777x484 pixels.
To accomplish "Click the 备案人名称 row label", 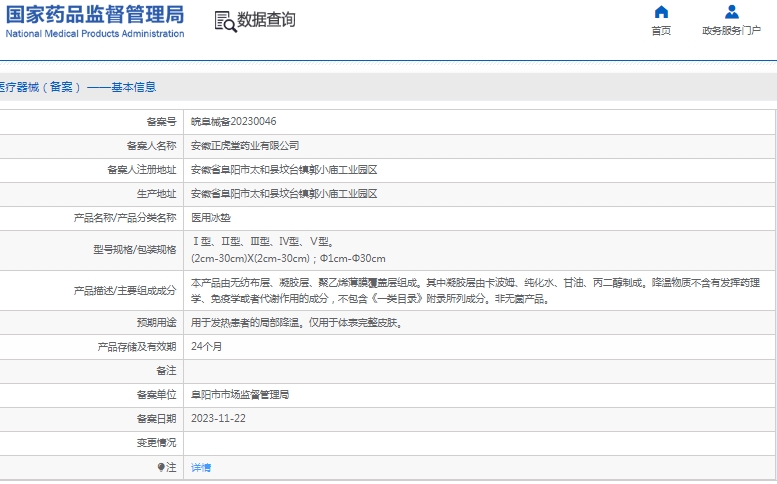I will [x=151, y=146].
